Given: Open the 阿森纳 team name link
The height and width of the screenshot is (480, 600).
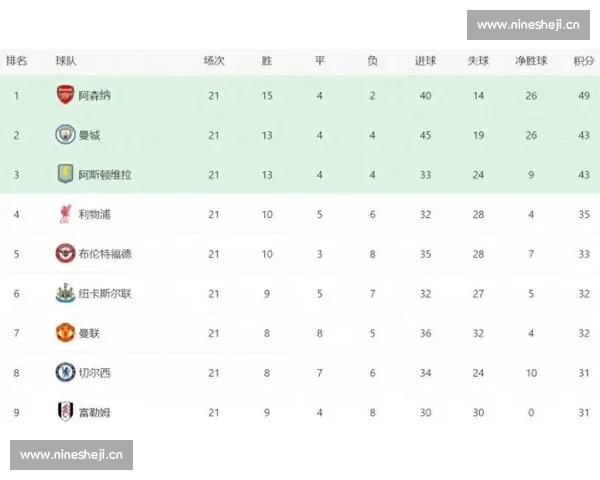Looking at the screenshot, I should click(95, 96).
